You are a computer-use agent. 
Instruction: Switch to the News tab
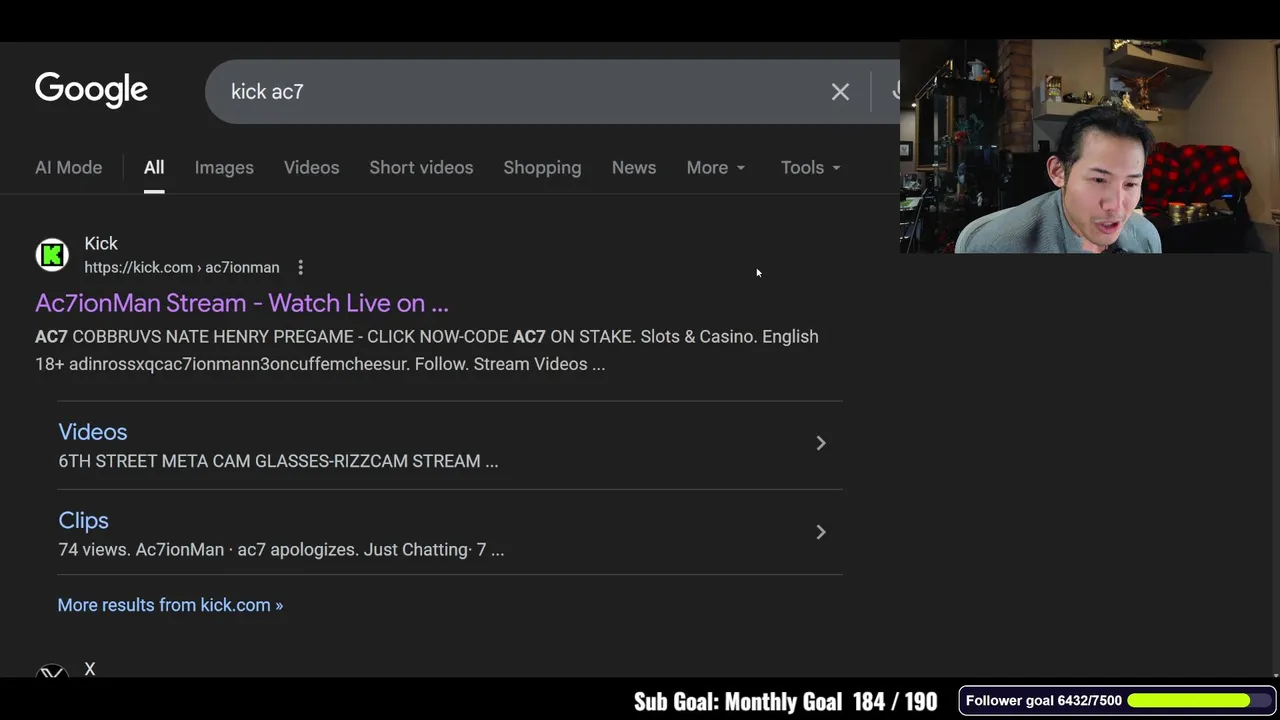634,167
